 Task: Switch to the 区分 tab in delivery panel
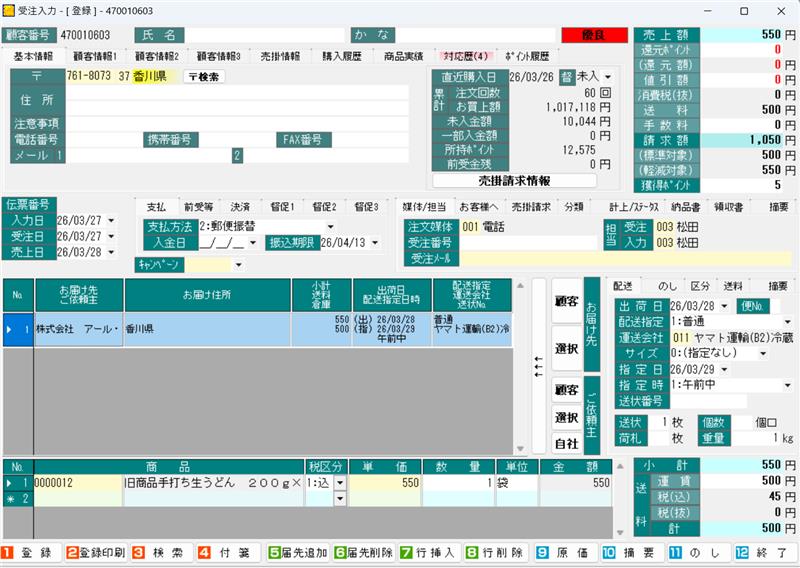point(700,286)
